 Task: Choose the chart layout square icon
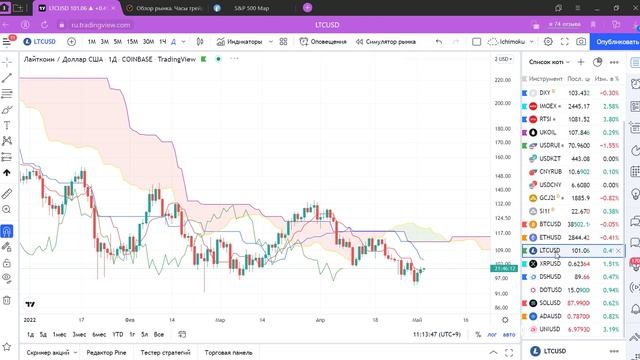click(x=476, y=42)
